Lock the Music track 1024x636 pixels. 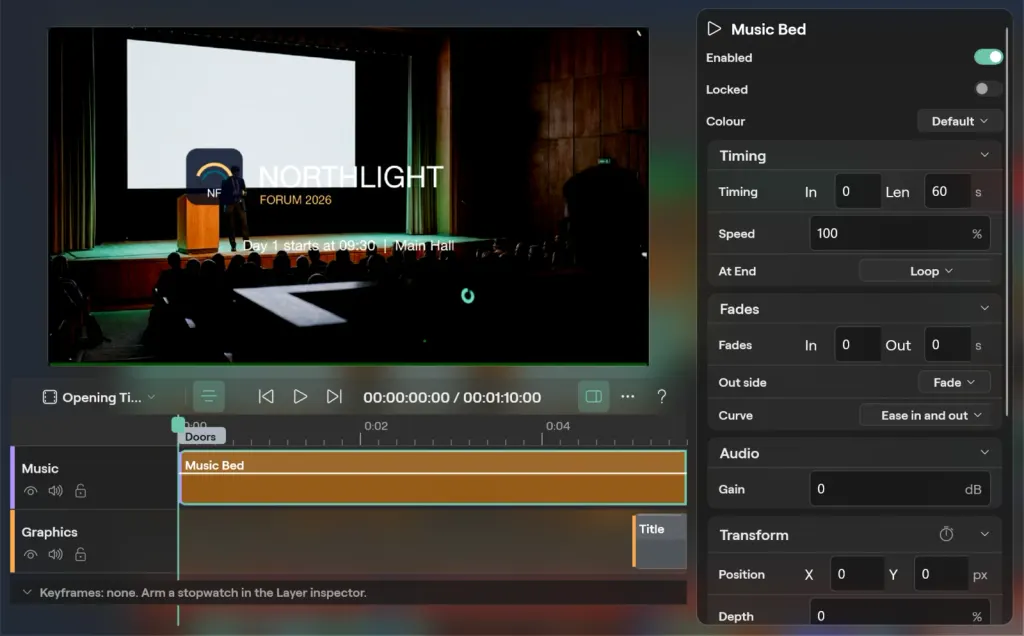pos(80,490)
